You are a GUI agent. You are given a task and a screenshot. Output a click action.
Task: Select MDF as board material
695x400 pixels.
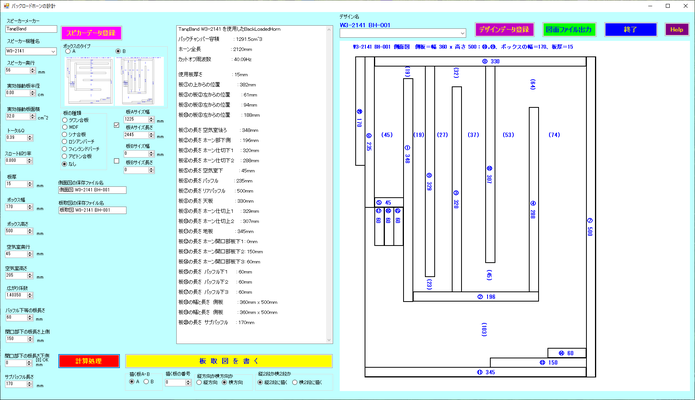point(66,127)
